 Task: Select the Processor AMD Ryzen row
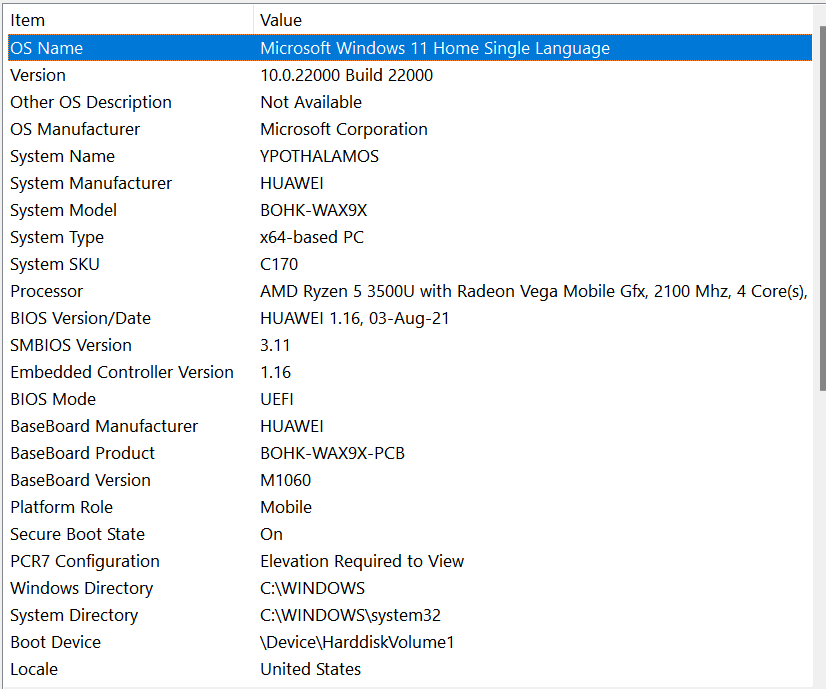[410, 291]
